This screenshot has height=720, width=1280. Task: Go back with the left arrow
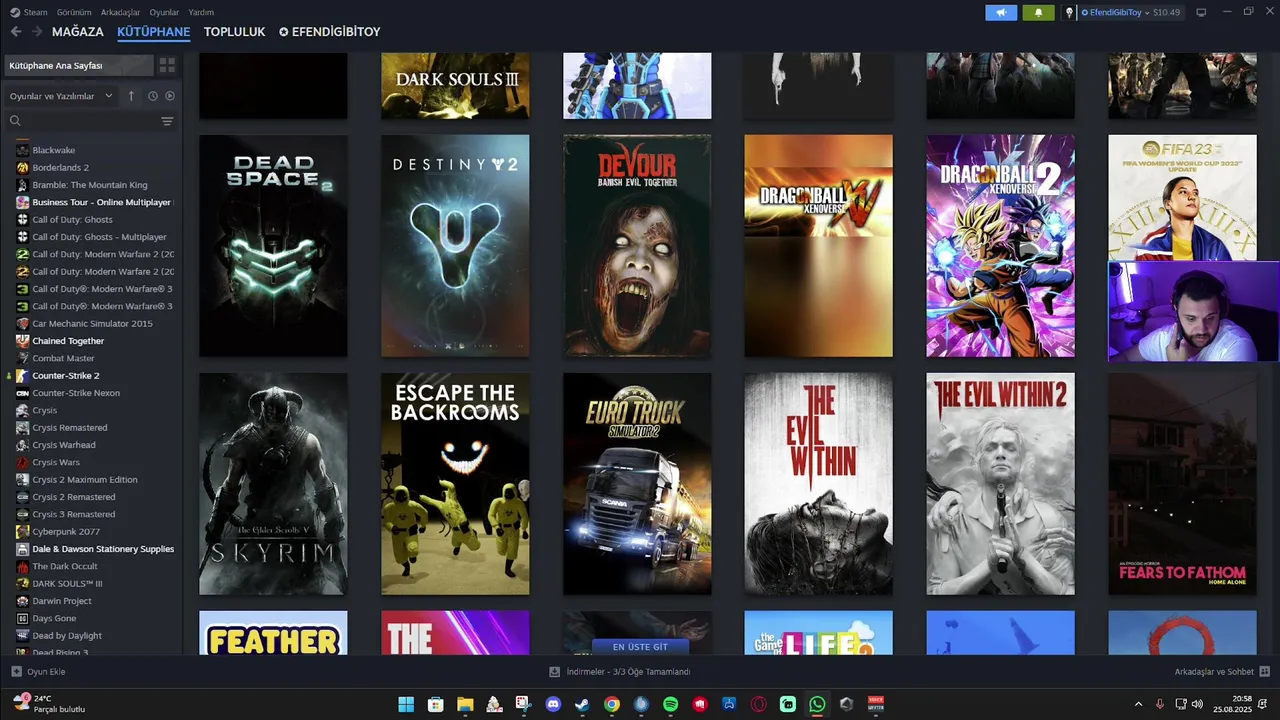coord(16,32)
